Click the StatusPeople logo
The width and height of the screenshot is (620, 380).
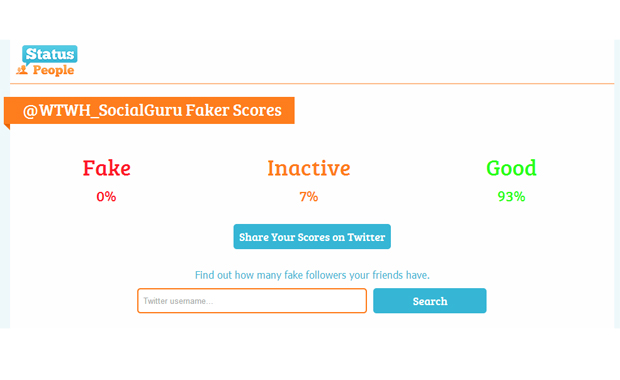[x=47, y=60]
